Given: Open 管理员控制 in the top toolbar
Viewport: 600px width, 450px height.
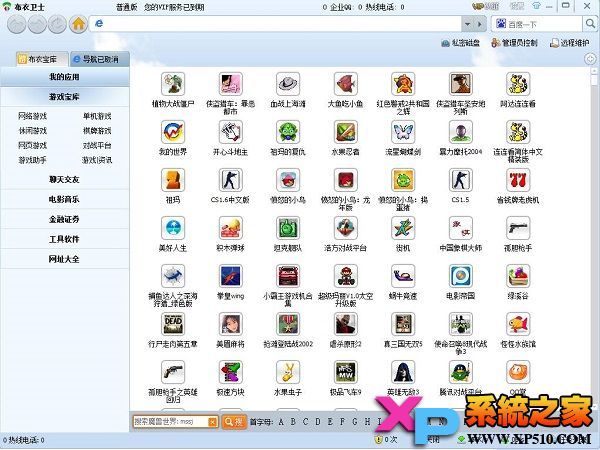Looking at the screenshot, I should pos(515,43).
